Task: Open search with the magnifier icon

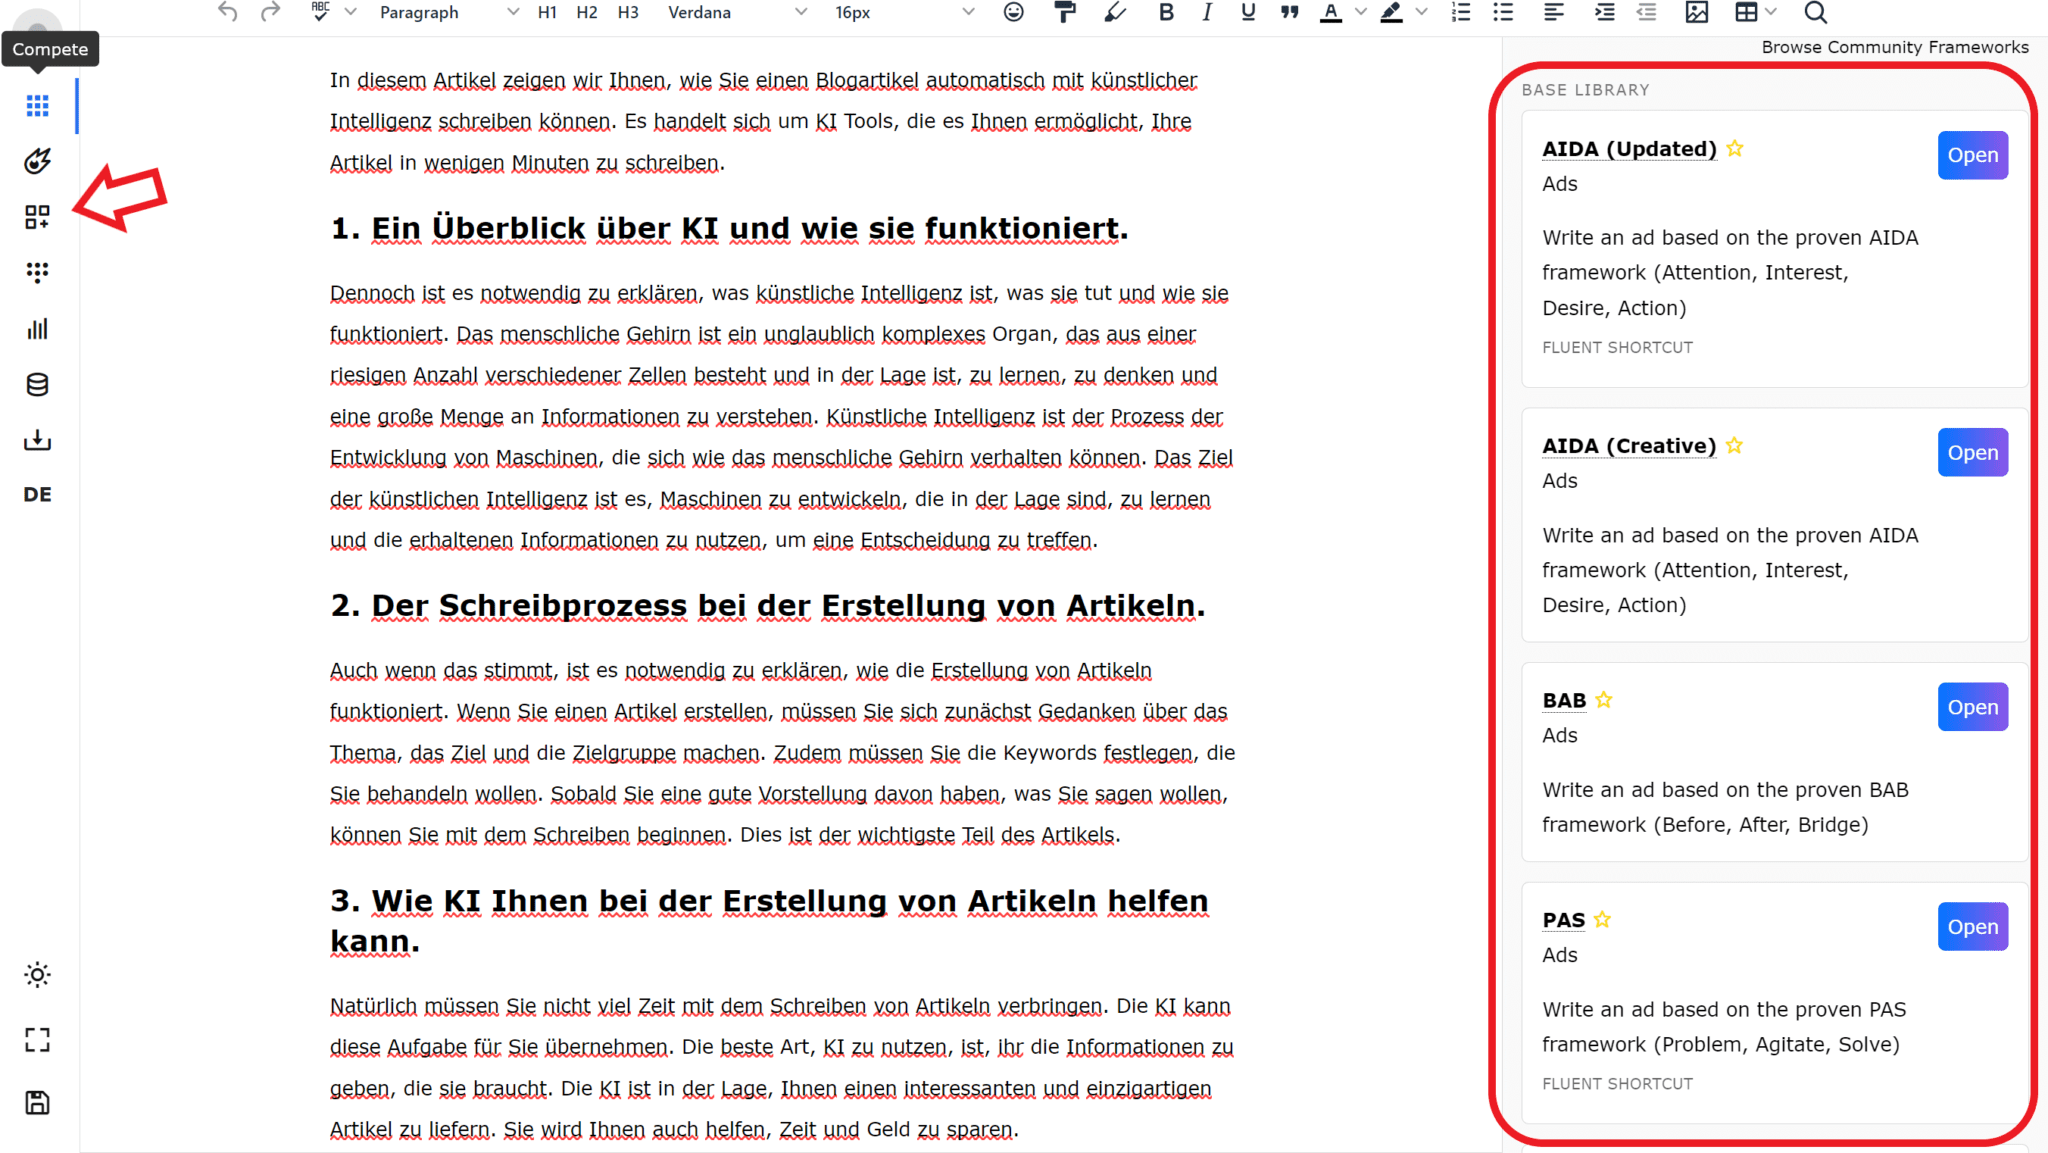Action: click(1814, 13)
